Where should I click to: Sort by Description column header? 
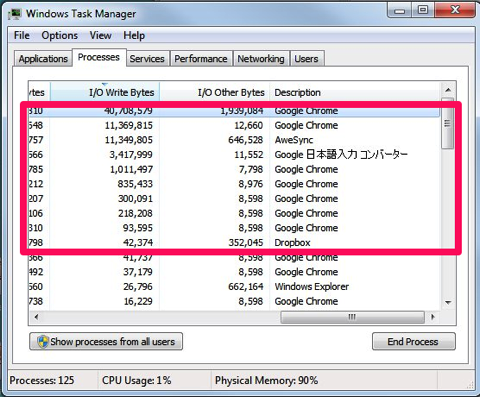point(355,92)
